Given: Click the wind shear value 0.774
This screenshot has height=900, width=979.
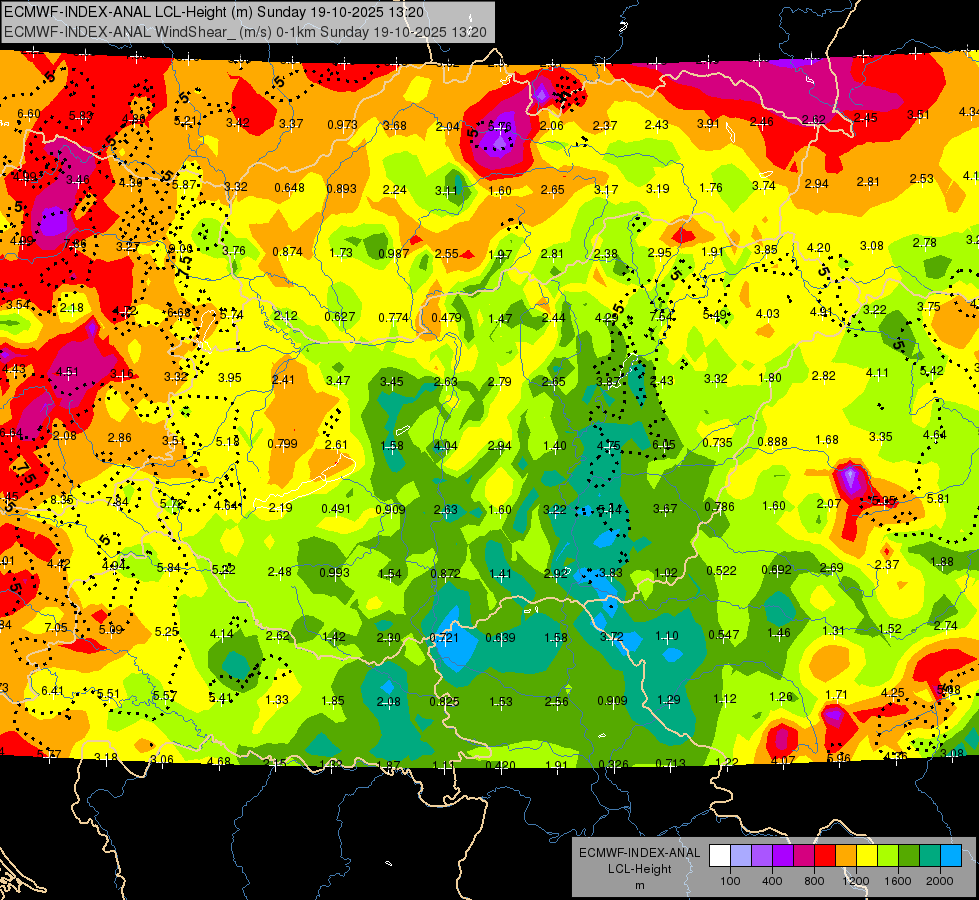Looking at the screenshot, I should tap(393, 317).
